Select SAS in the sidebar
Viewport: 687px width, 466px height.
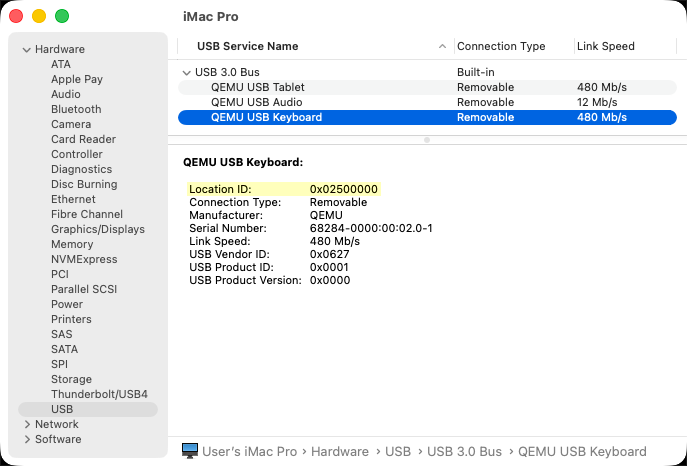coord(61,334)
